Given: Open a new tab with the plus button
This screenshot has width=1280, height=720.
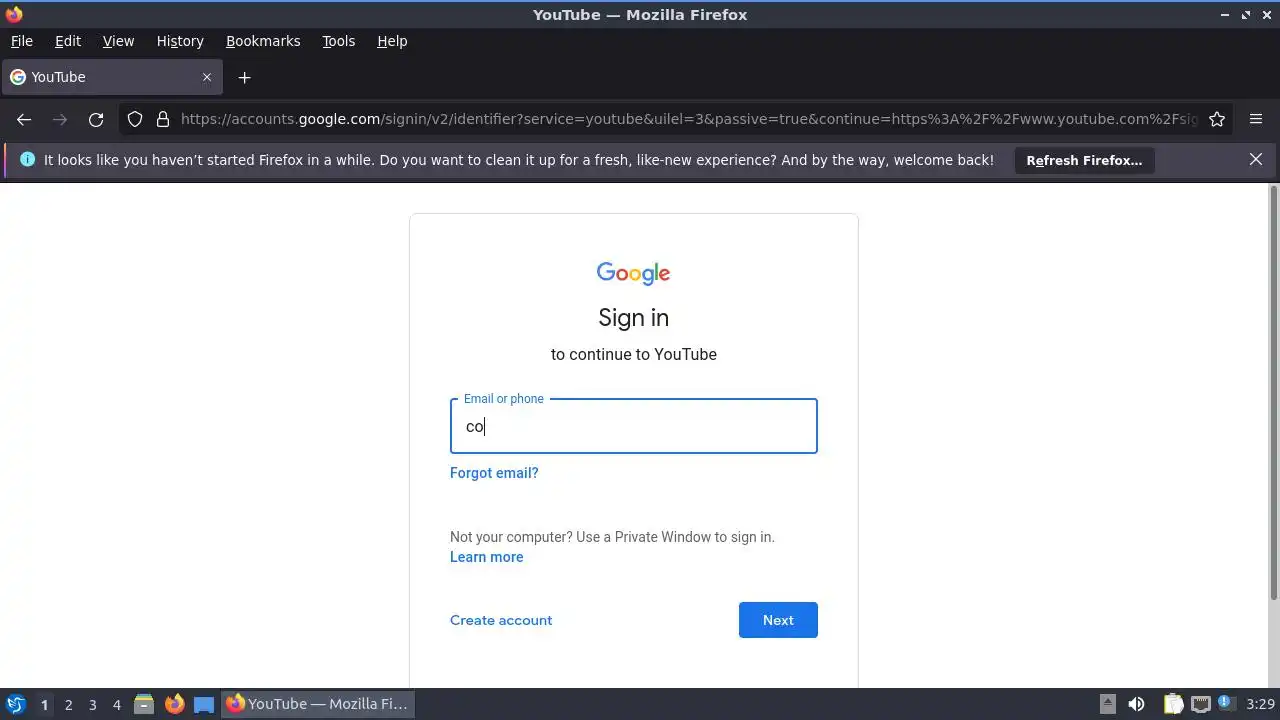Looking at the screenshot, I should [244, 77].
